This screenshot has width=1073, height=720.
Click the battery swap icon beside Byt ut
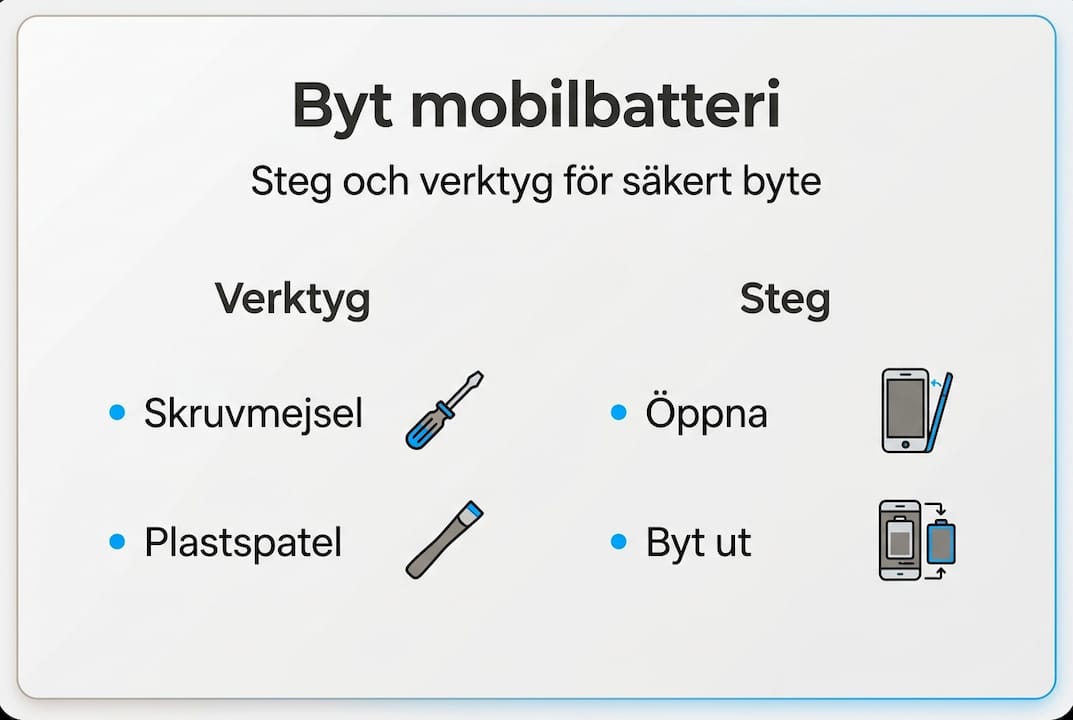[x=916, y=540]
